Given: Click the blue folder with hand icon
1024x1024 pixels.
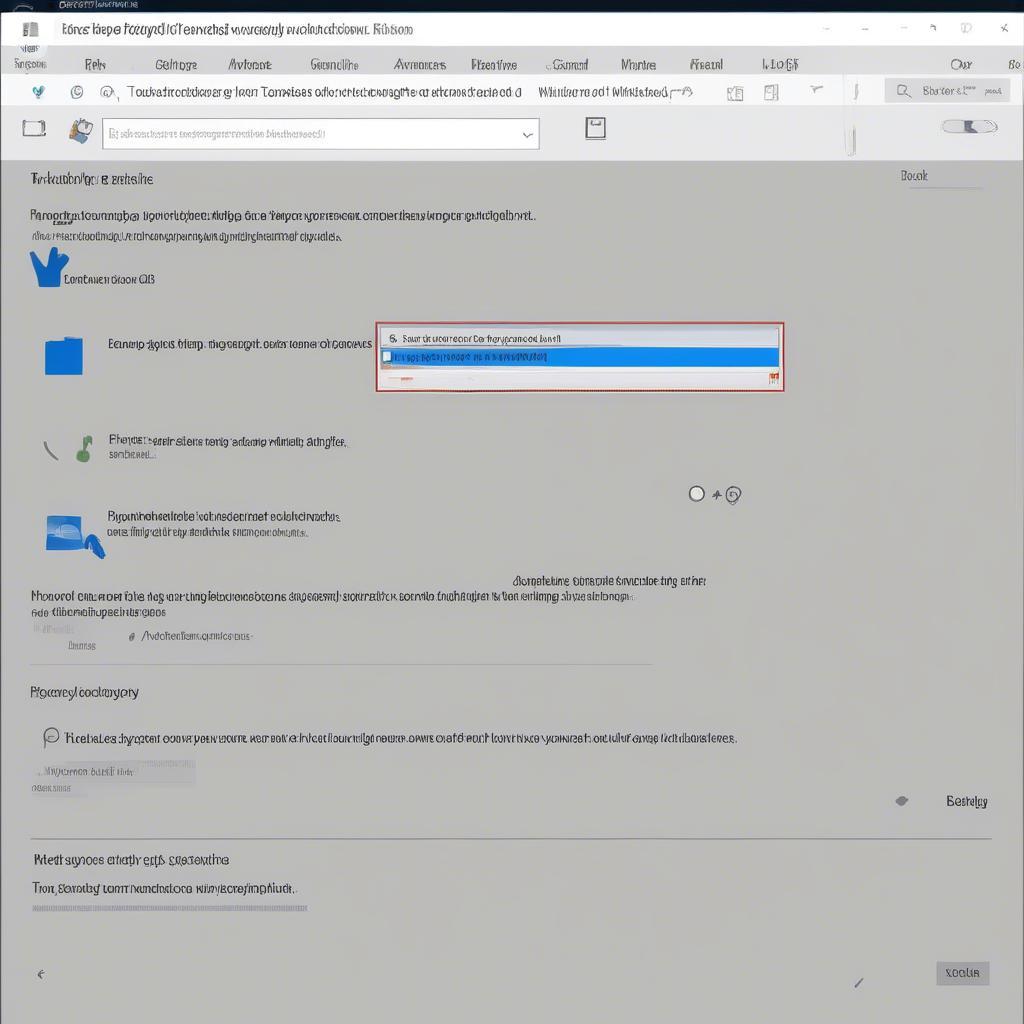Looking at the screenshot, I should pyautogui.click(x=75, y=536).
